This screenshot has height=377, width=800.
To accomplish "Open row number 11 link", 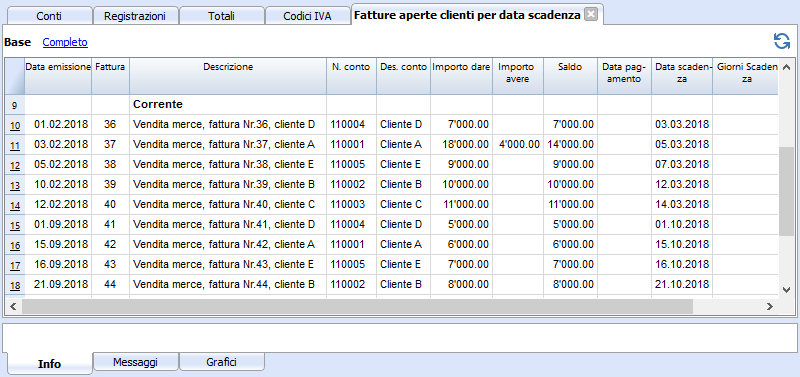I will [15, 145].
